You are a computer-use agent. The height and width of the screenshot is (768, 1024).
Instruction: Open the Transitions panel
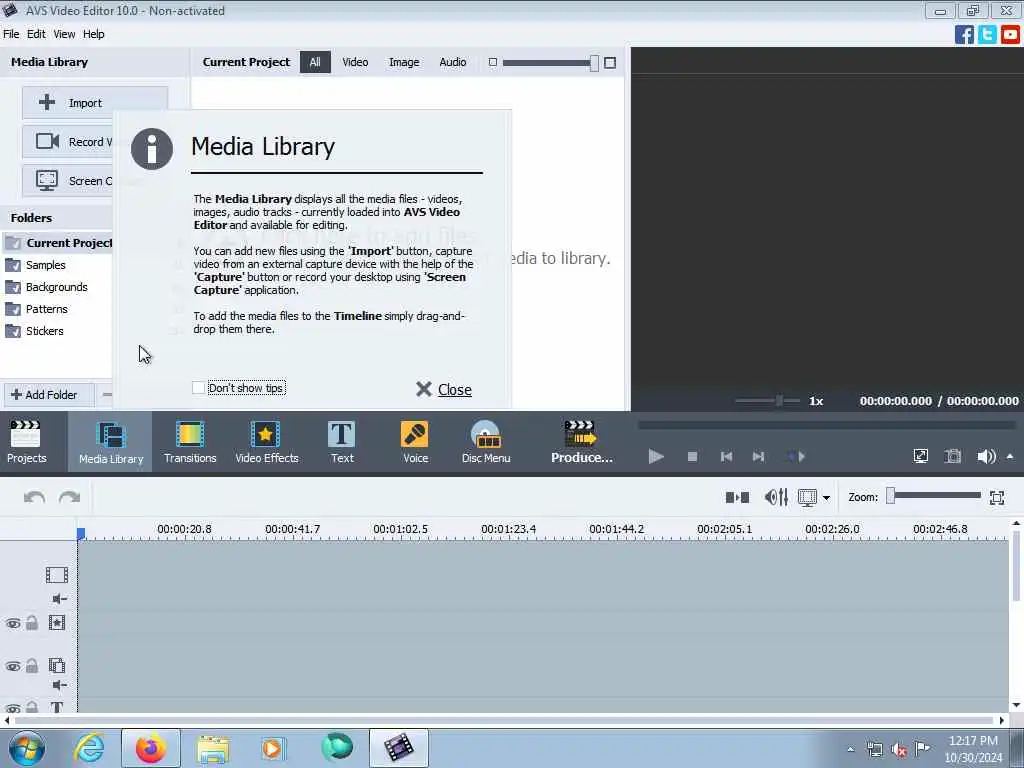click(x=190, y=441)
